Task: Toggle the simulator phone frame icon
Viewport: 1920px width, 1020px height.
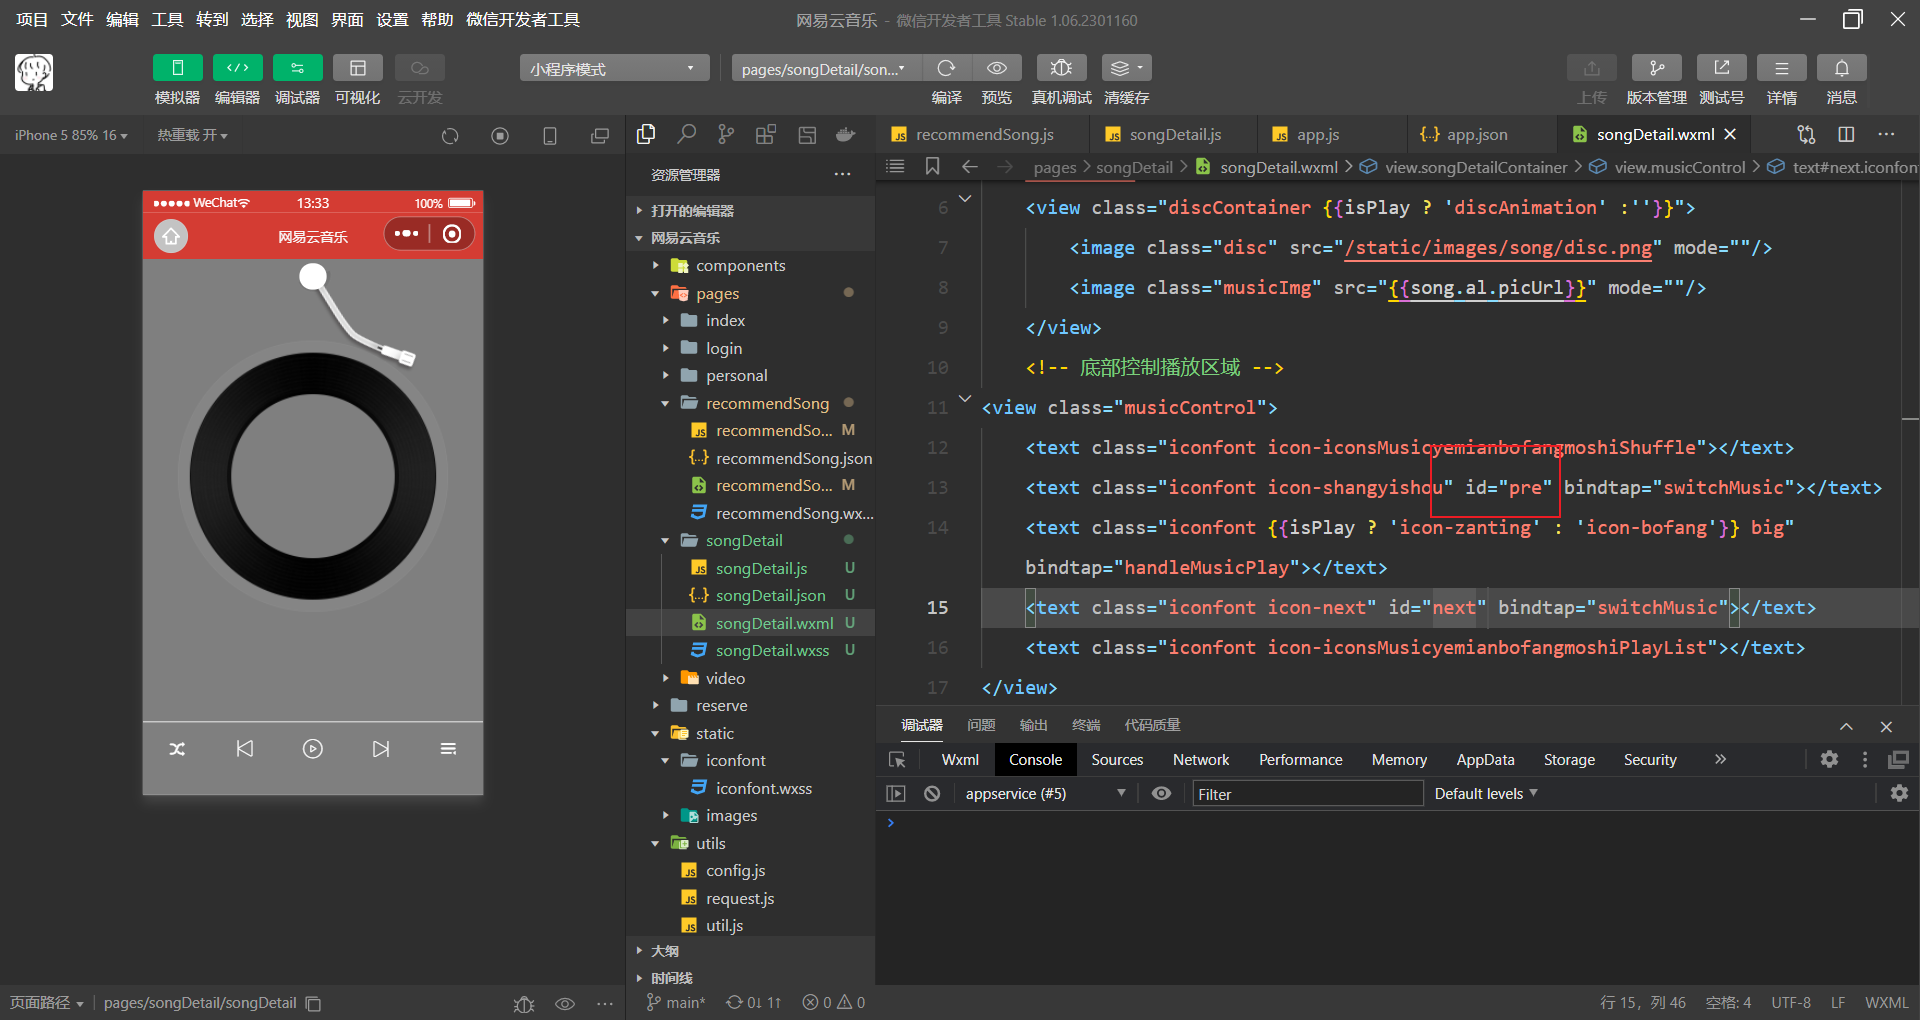Action: 550,136
